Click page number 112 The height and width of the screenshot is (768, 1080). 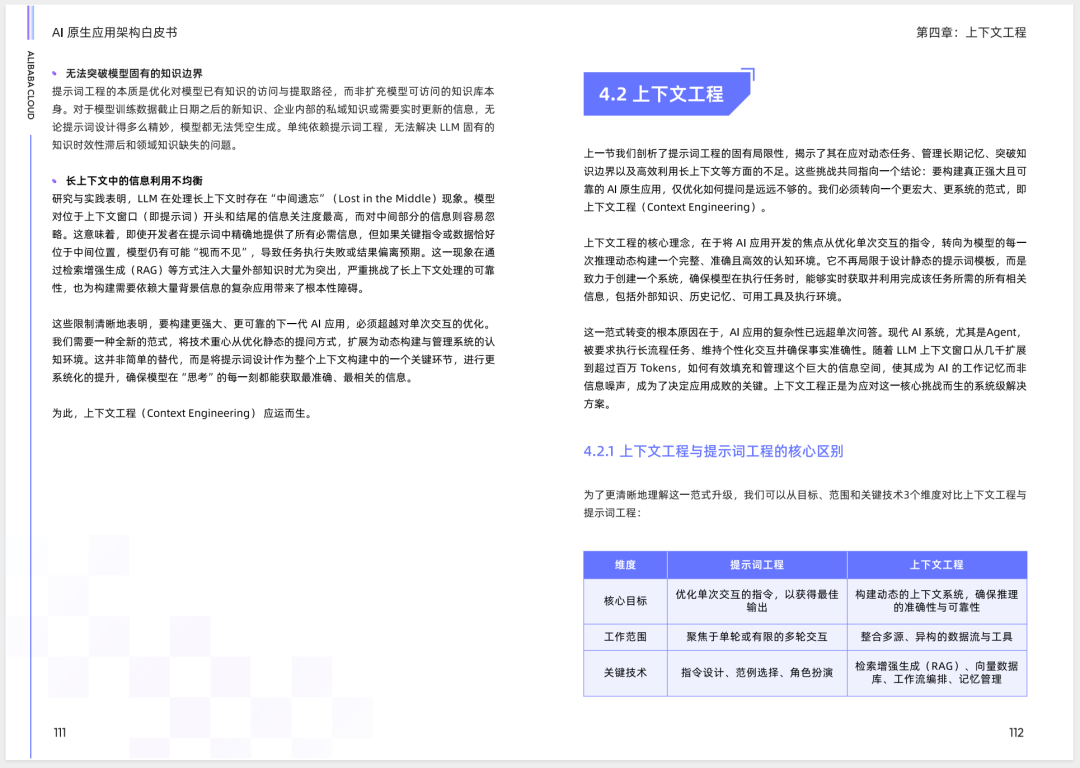coord(1017,732)
